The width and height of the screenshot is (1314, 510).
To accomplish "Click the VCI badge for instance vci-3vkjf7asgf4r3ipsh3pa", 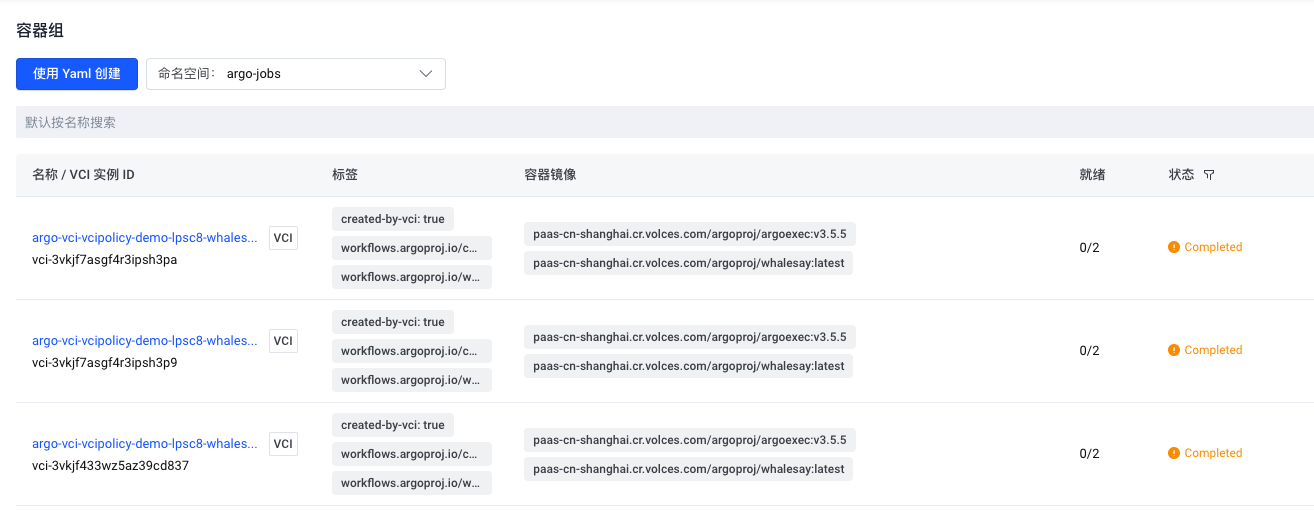I will [284, 238].
